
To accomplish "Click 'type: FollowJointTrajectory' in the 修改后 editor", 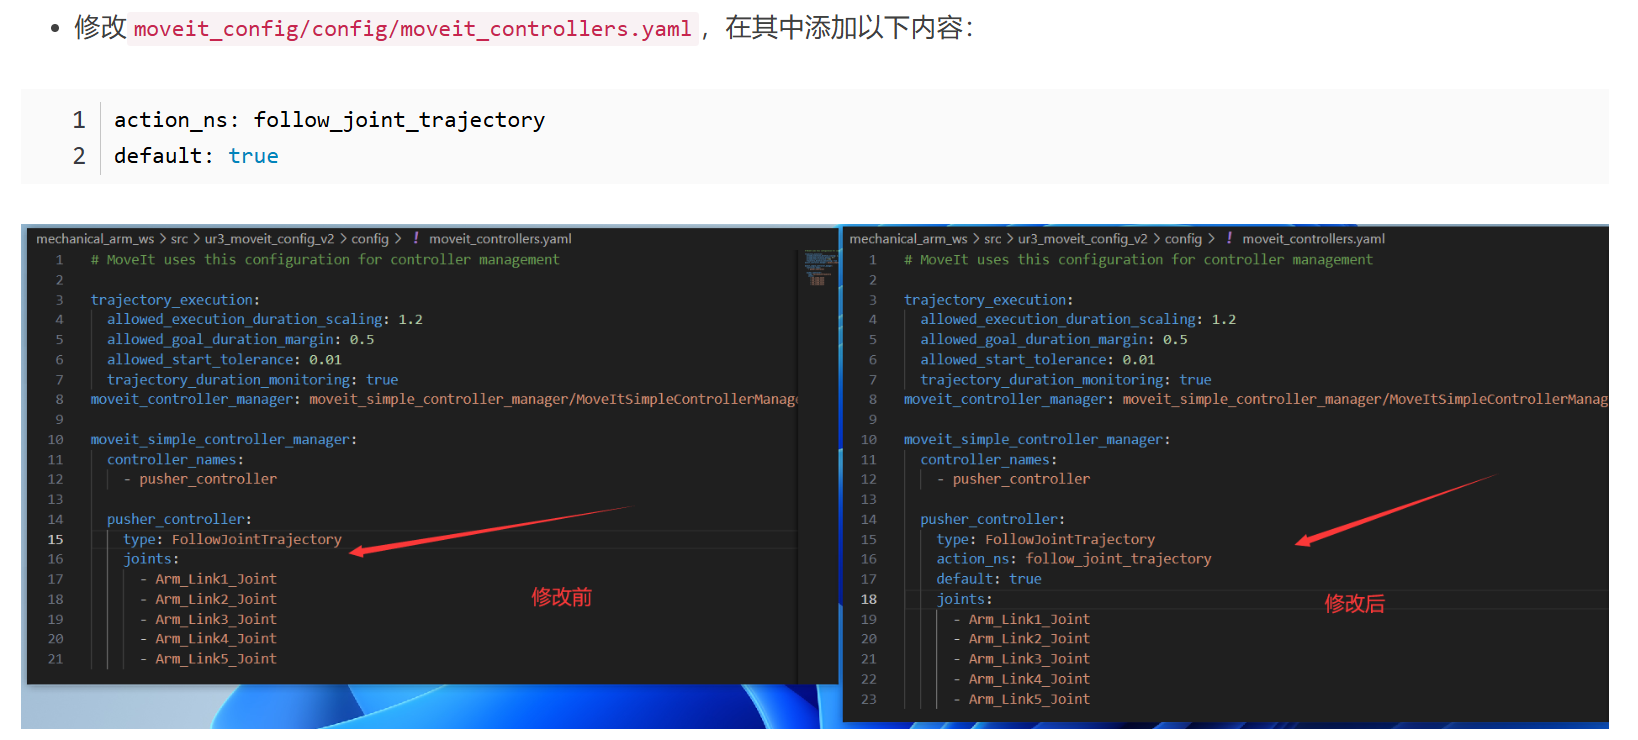I will point(1045,540).
